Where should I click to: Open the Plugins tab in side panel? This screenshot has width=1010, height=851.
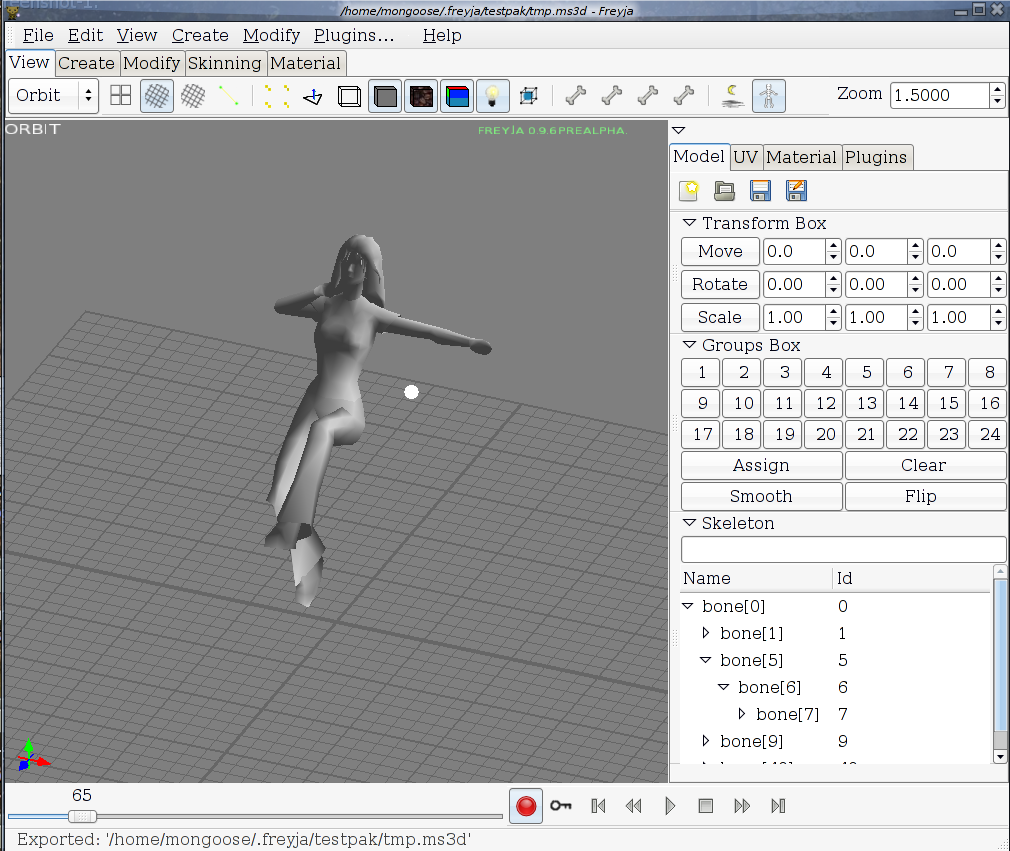(x=876, y=157)
